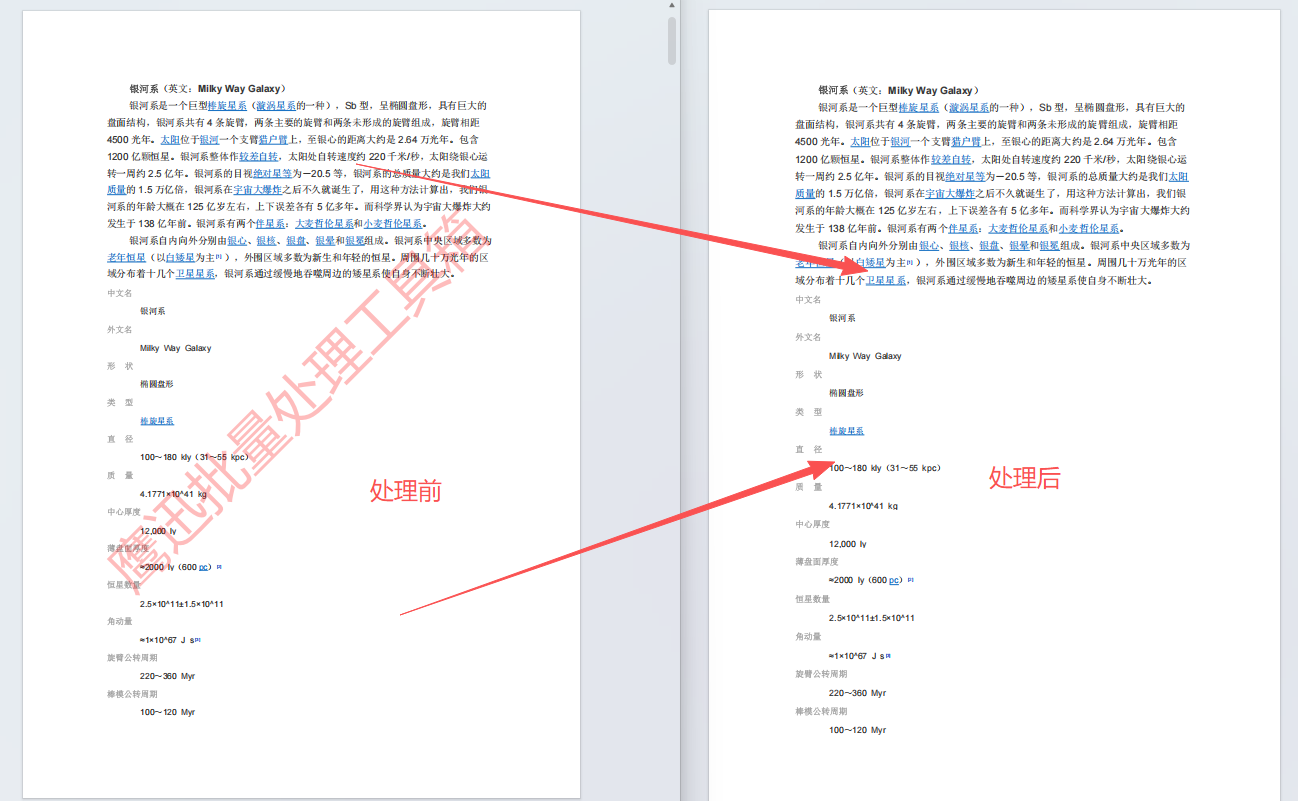Open the 棒旋星系 link in 处理后 first paragraph

(918, 107)
